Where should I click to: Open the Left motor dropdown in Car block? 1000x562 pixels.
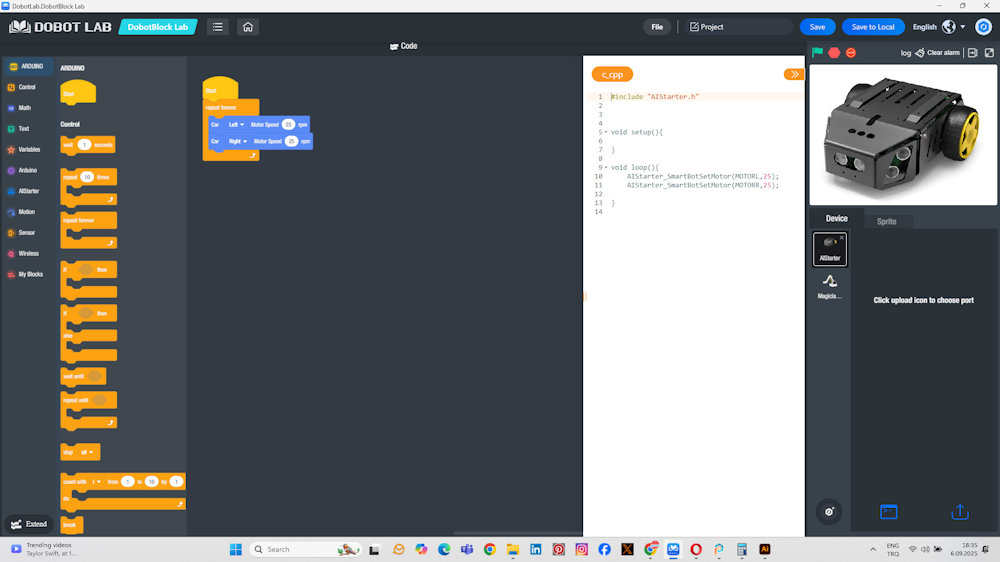[x=235, y=124]
